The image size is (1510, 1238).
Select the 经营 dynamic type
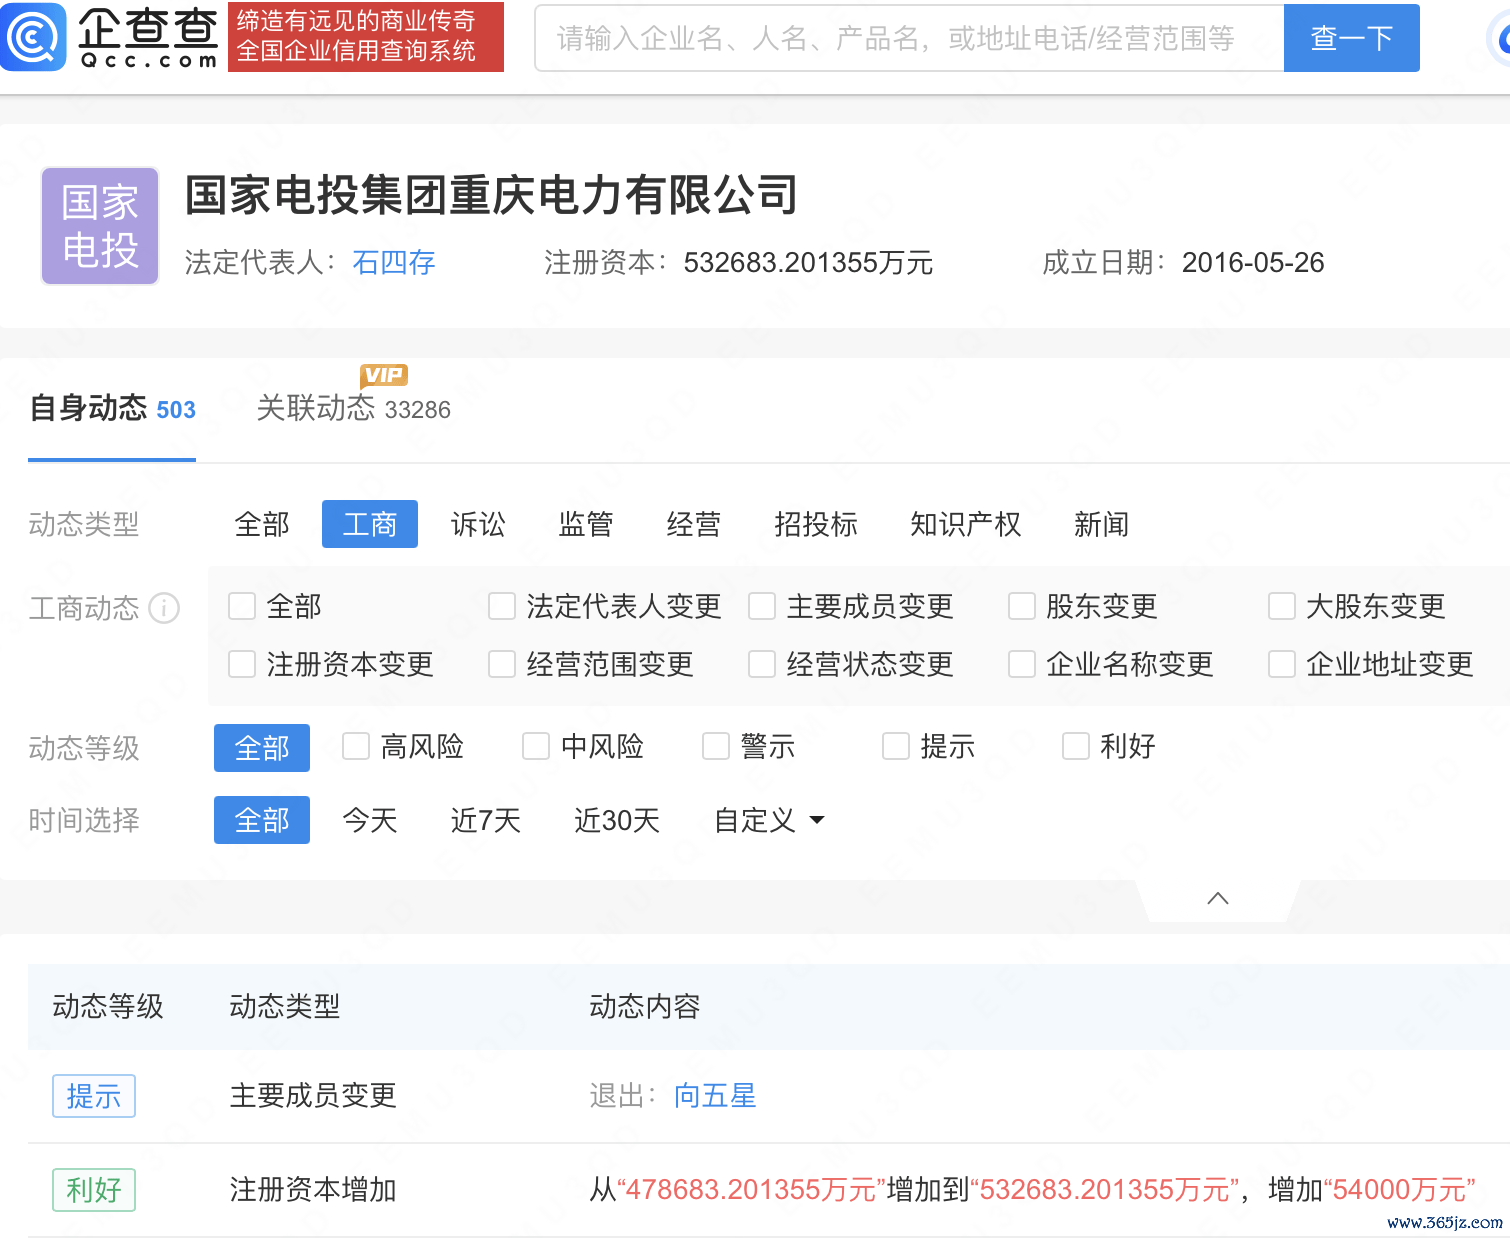coord(694,524)
